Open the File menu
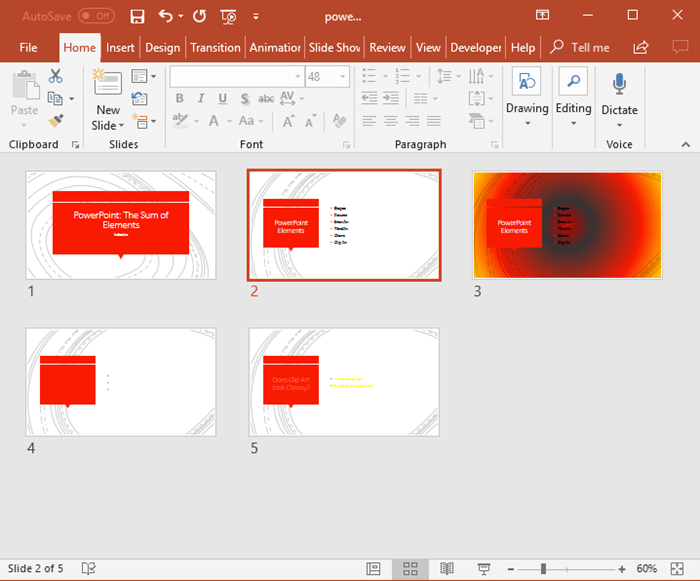700x581 pixels. 28,47
